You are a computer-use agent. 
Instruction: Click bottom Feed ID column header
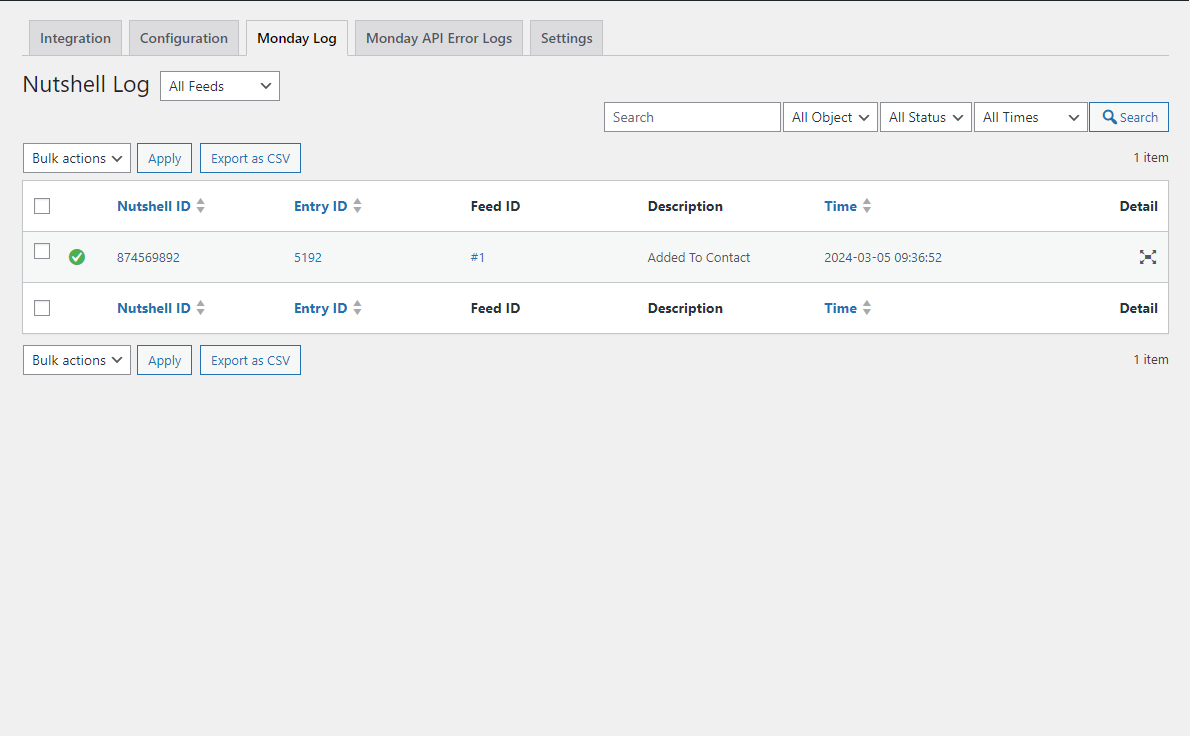[x=495, y=308]
